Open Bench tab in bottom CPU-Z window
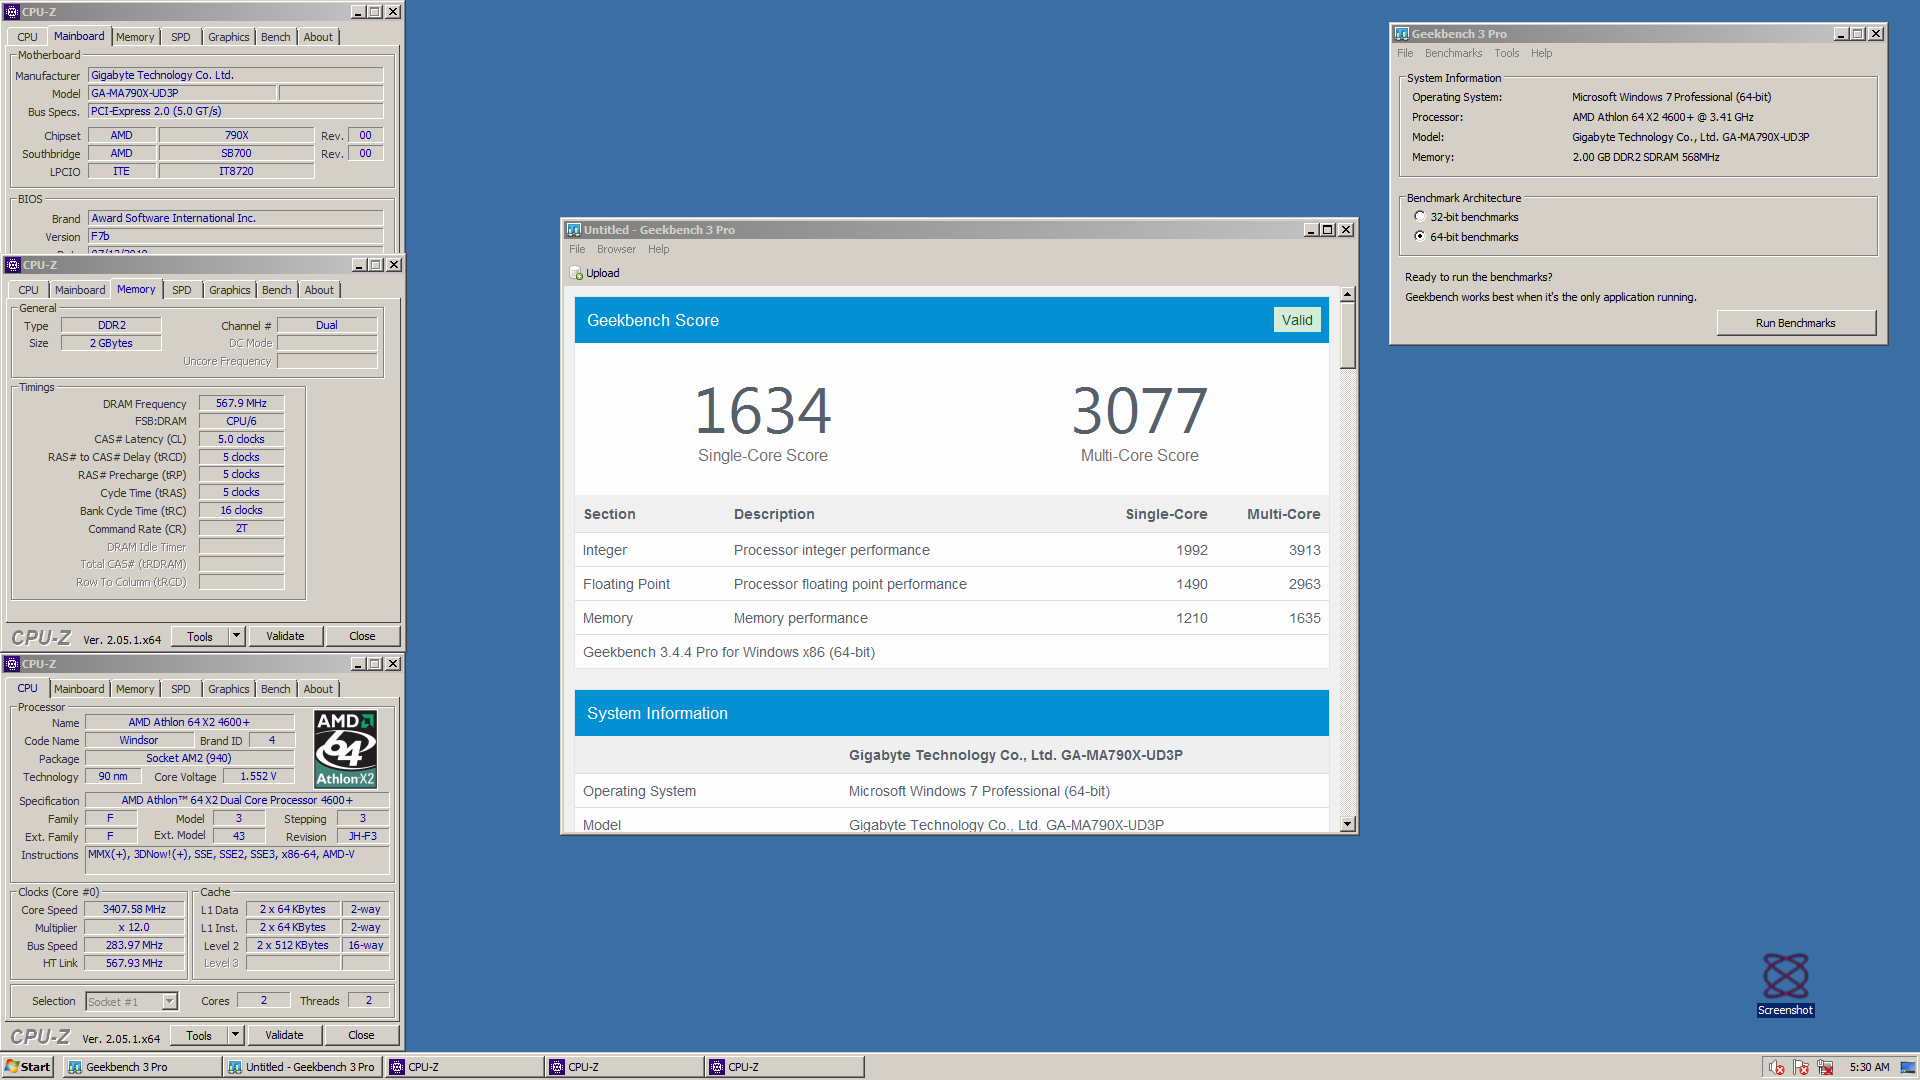 [275, 689]
